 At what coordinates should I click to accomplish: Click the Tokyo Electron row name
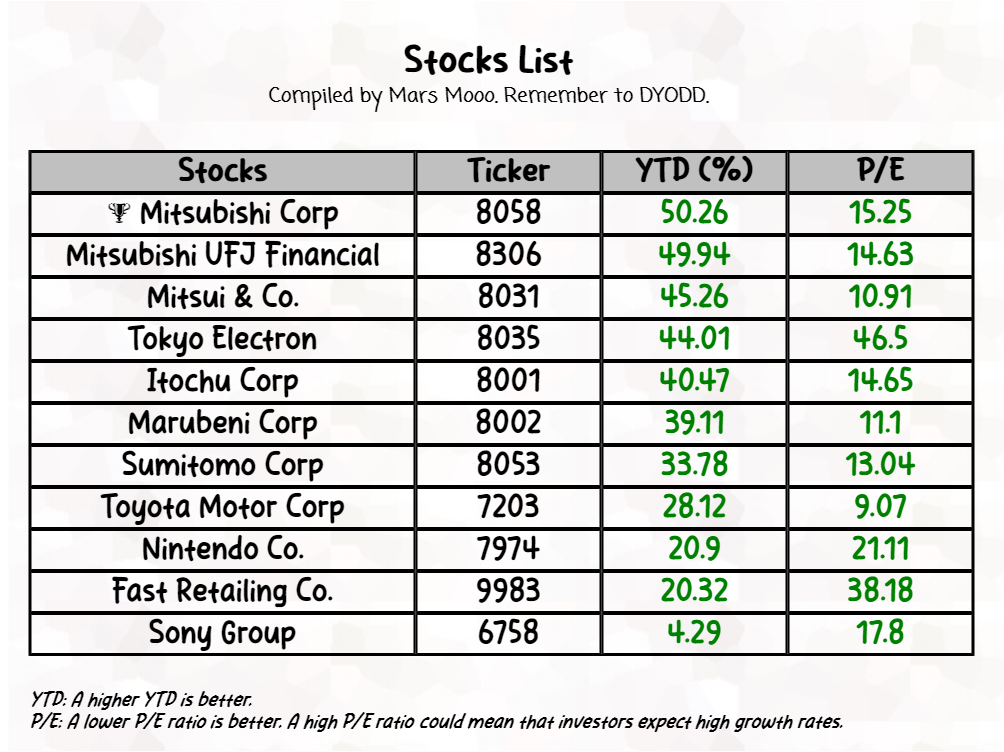click(222, 339)
